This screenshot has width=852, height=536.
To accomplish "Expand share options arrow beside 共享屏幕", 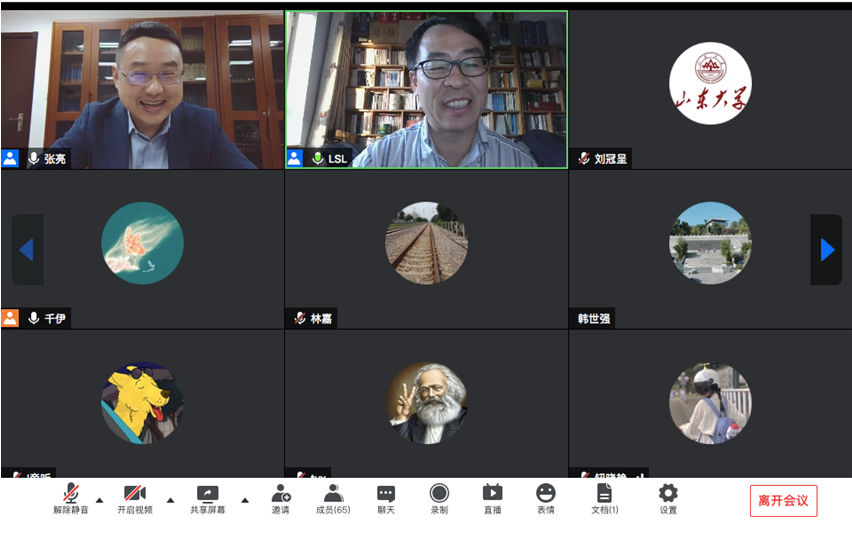I will pos(245,499).
